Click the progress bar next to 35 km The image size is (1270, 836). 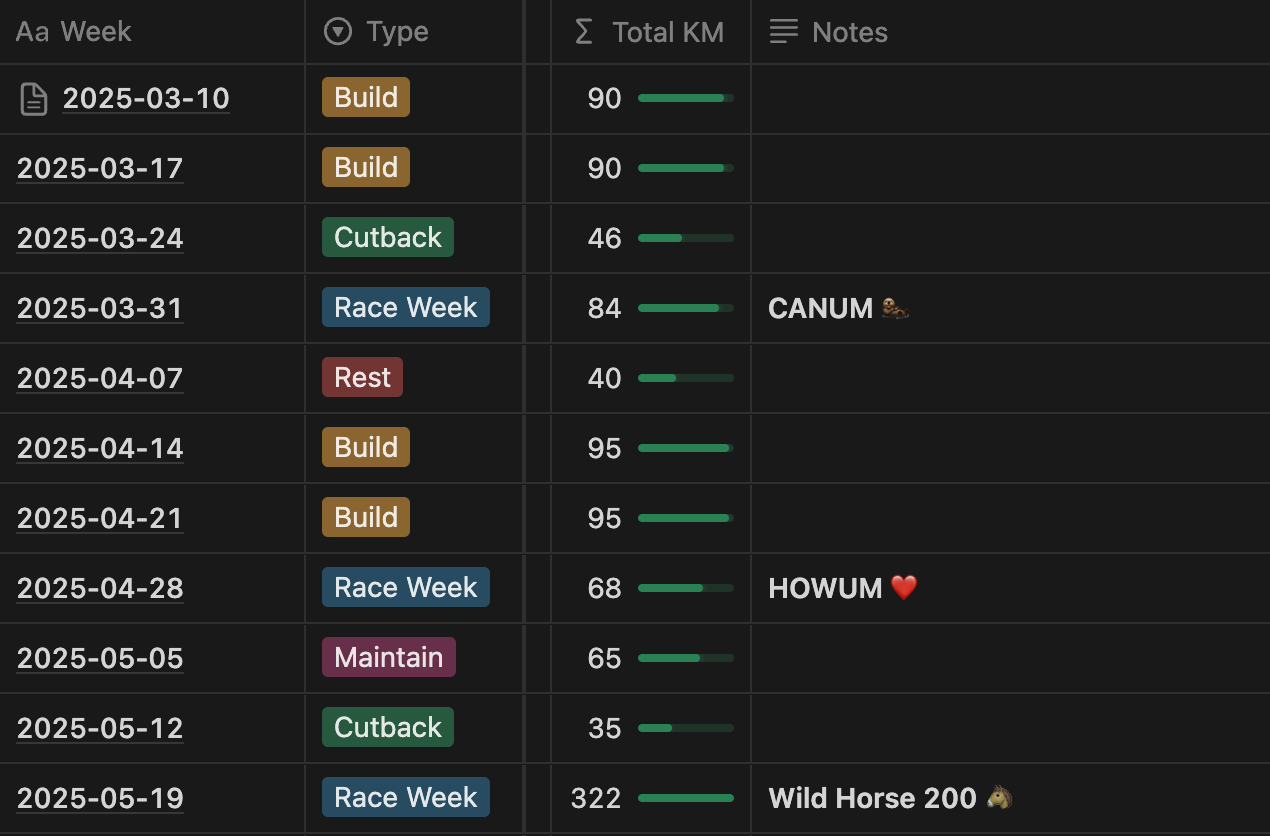[686, 728]
